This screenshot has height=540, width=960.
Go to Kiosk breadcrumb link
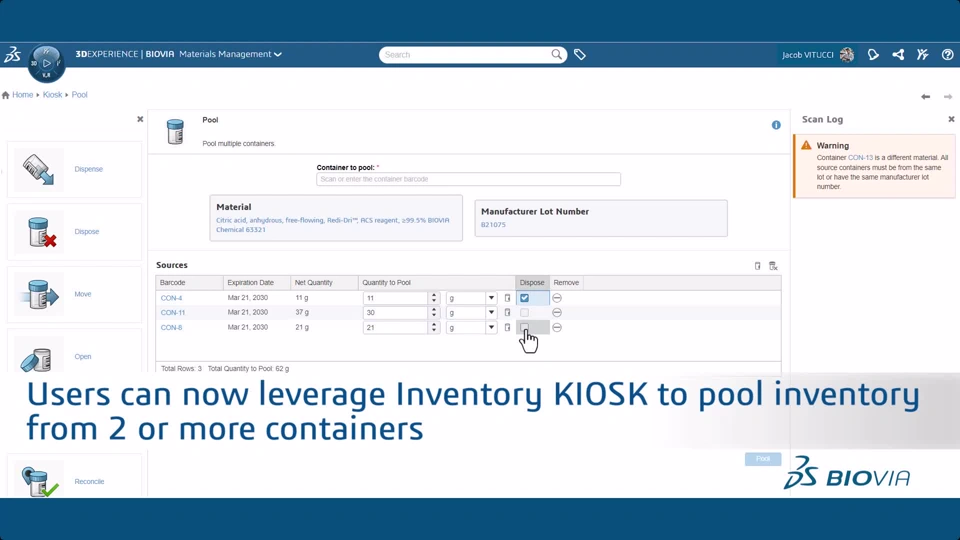(52, 95)
